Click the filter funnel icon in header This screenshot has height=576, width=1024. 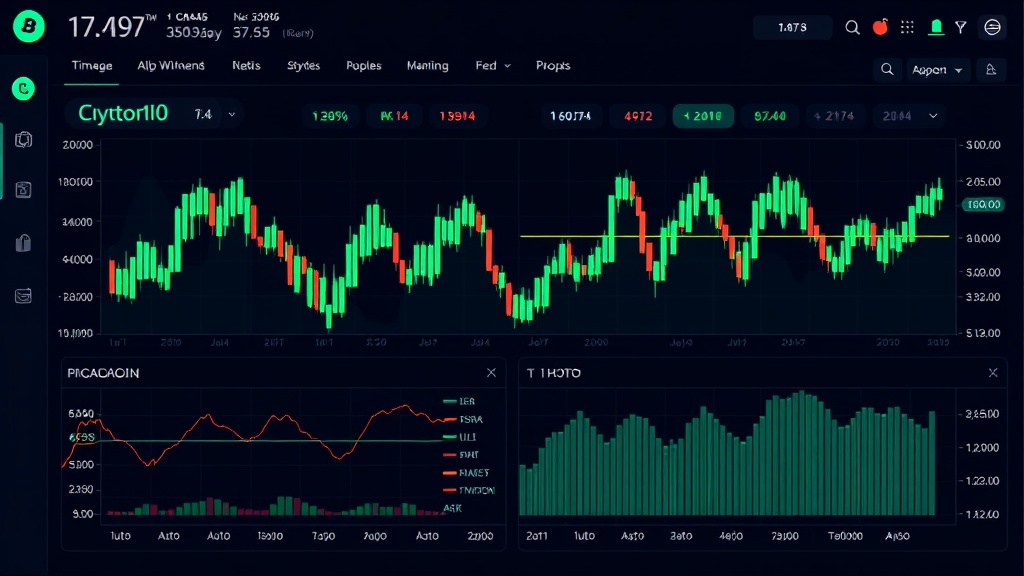click(961, 27)
